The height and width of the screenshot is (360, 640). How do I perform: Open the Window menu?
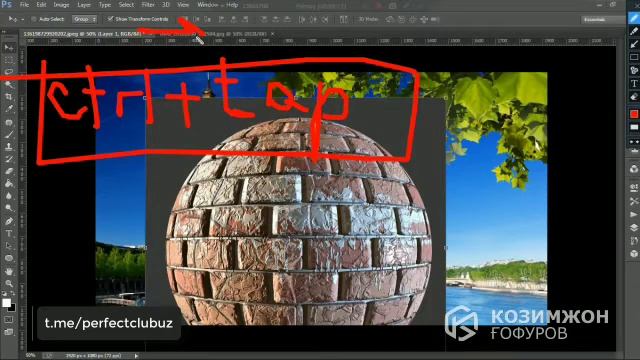(x=207, y=5)
